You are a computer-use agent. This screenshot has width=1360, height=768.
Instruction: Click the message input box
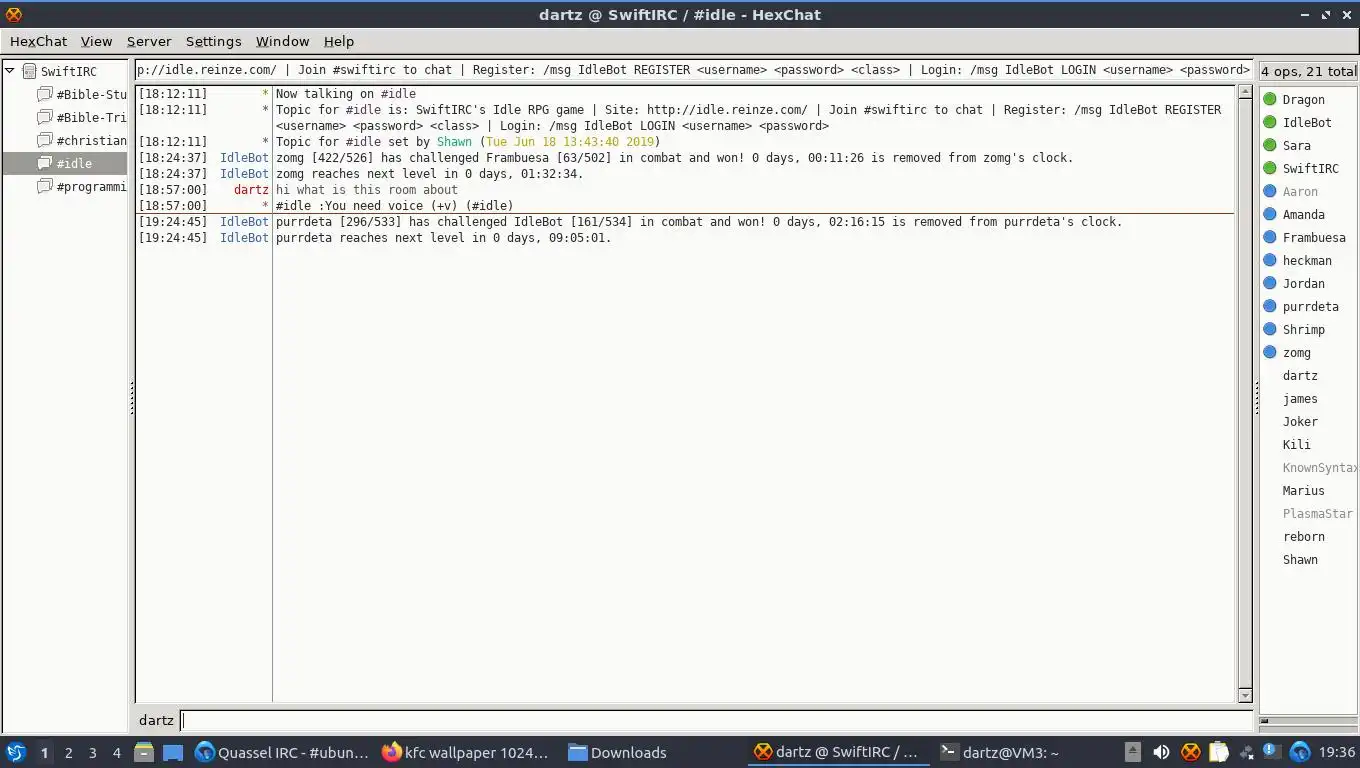pos(716,720)
